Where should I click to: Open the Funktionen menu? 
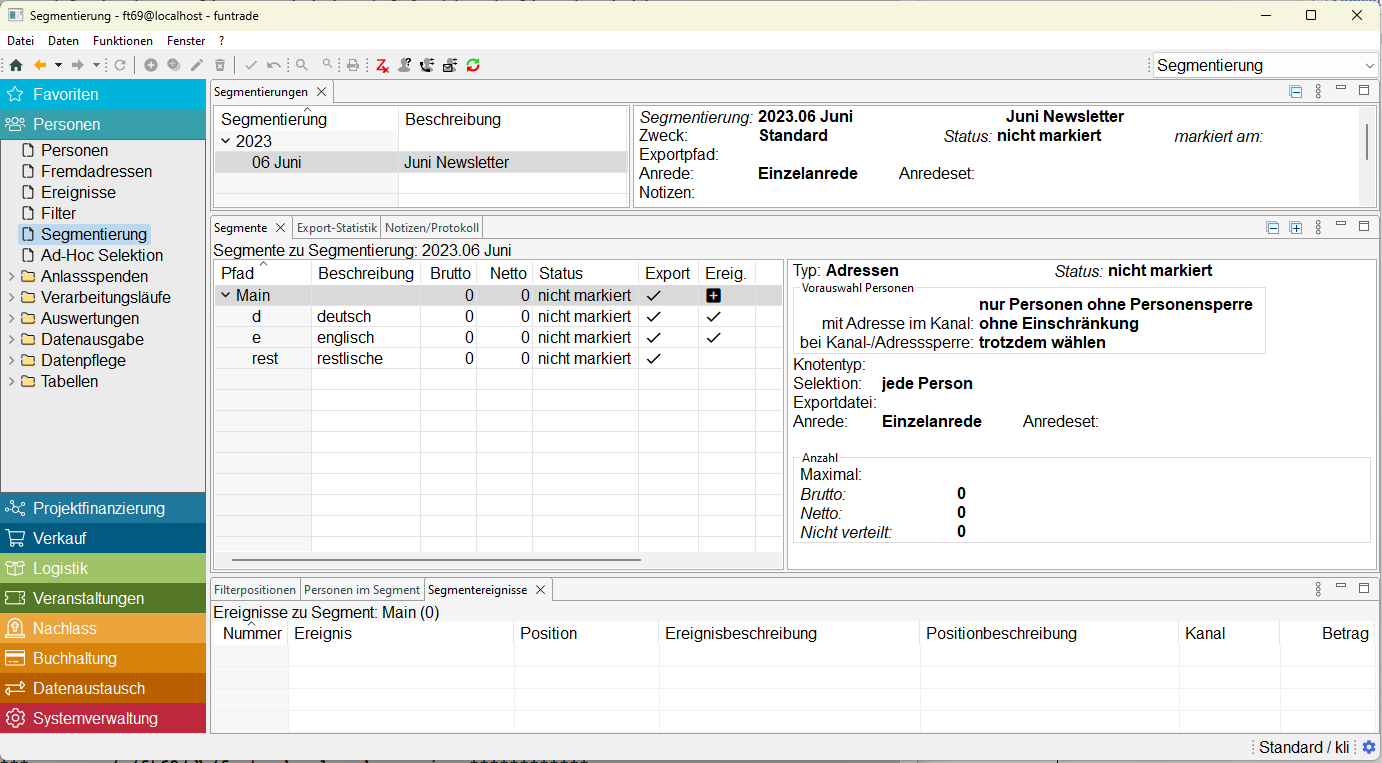coord(123,41)
